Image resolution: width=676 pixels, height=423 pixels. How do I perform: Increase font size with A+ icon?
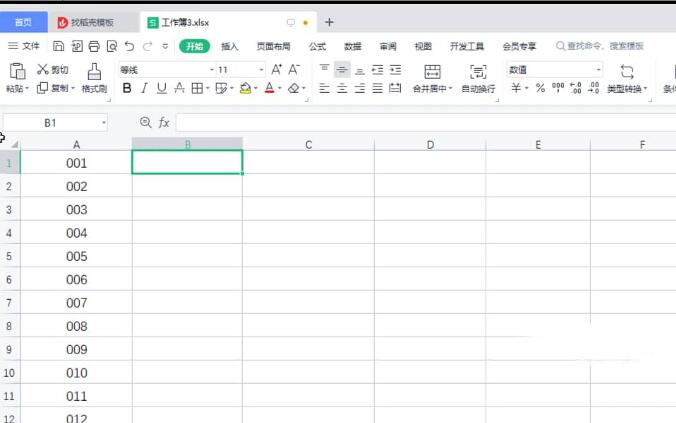click(x=276, y=69)
